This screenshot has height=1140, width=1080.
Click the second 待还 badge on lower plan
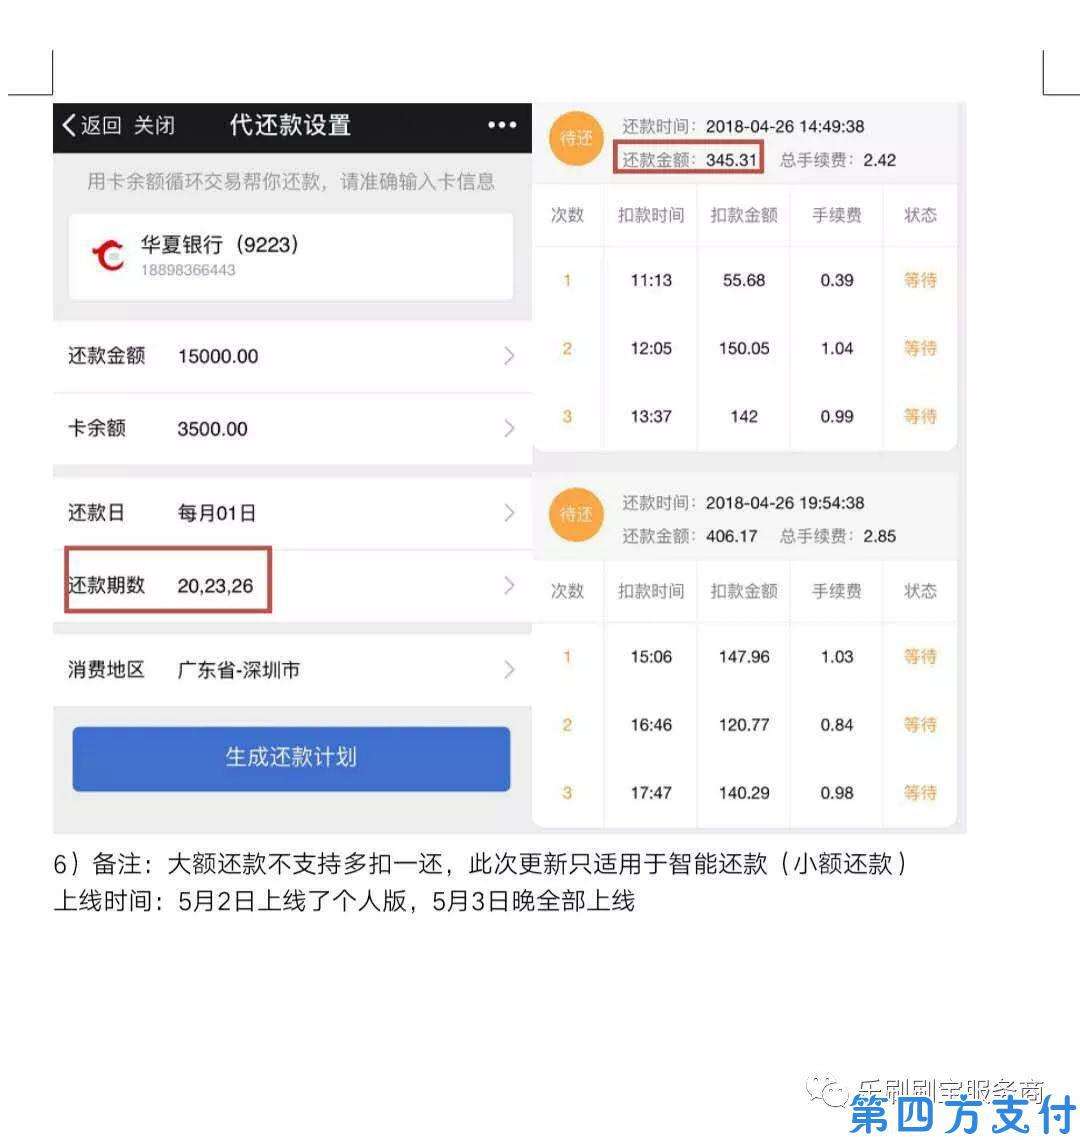pos(577,515)
